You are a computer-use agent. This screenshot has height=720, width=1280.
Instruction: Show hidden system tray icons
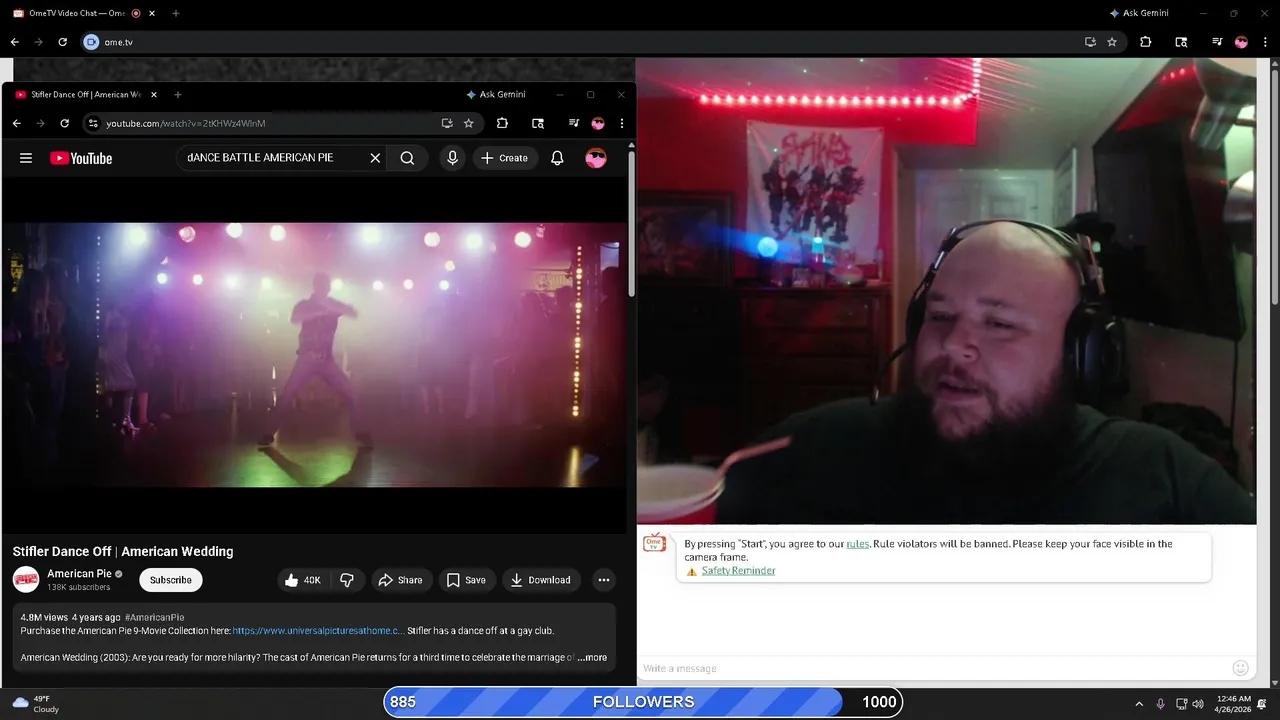pyautogui.click(x=1138, y=704)
